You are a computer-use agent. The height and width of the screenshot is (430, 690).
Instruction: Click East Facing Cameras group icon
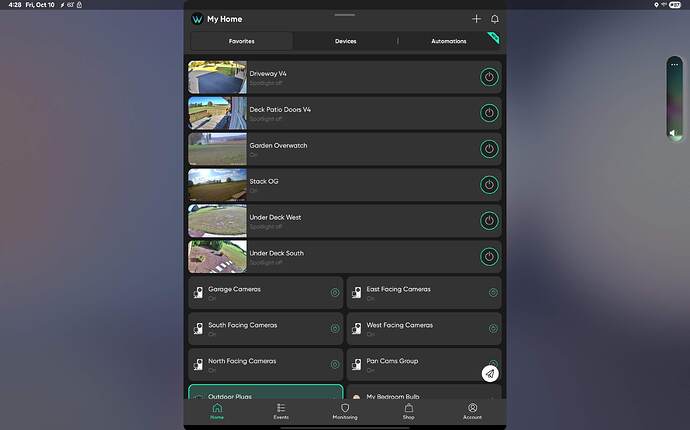pos(356,293)
